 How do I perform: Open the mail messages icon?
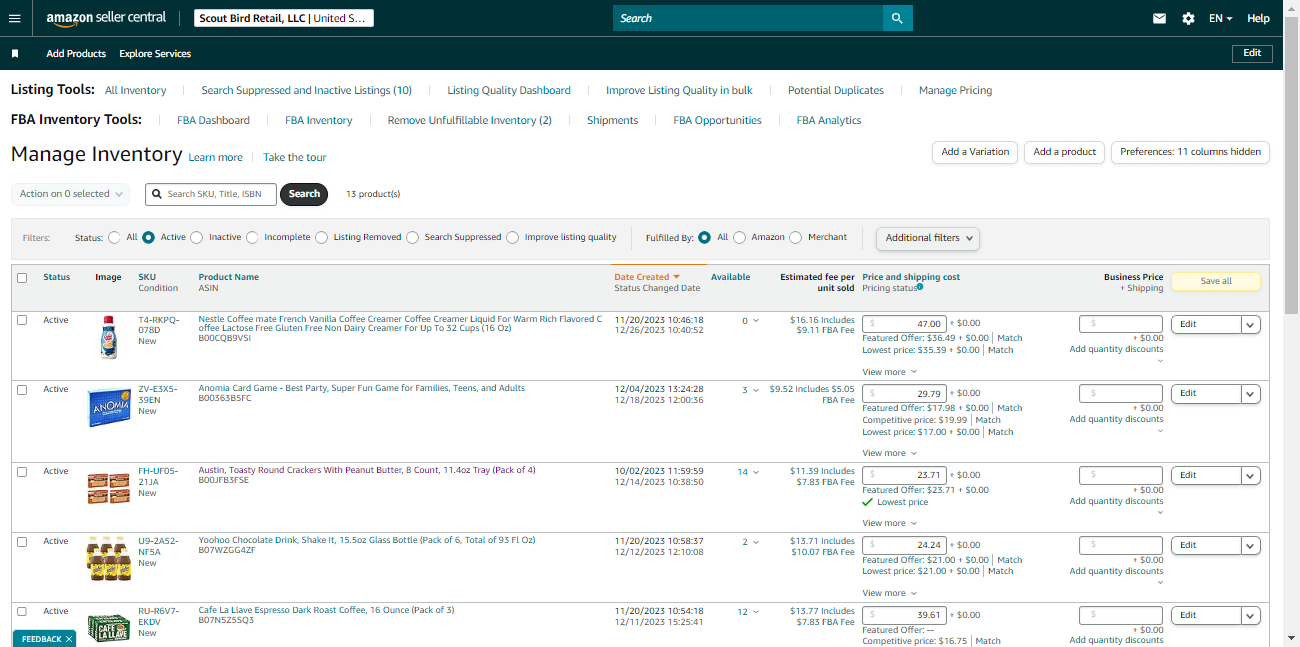point(1159,18)
